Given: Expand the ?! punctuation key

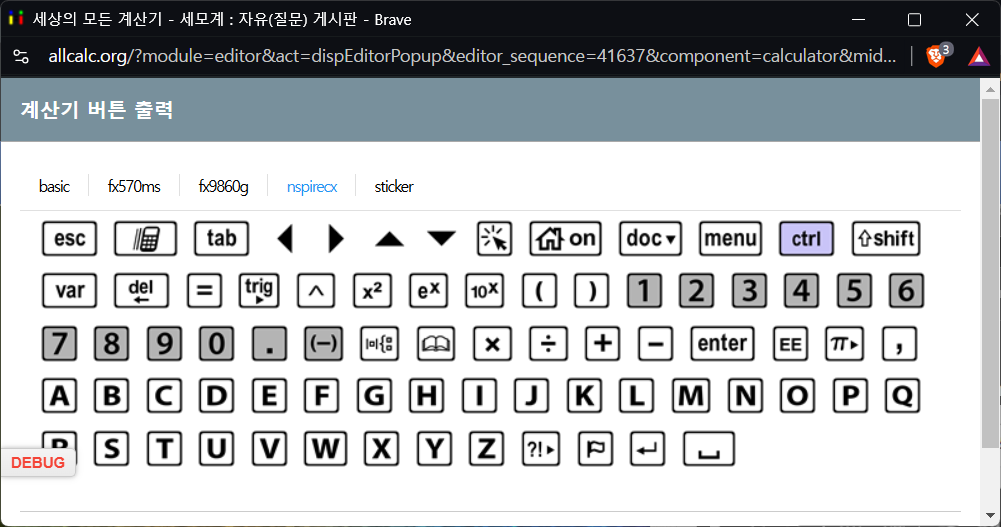Looking at the screenshot, I should (x=542, y=449).
